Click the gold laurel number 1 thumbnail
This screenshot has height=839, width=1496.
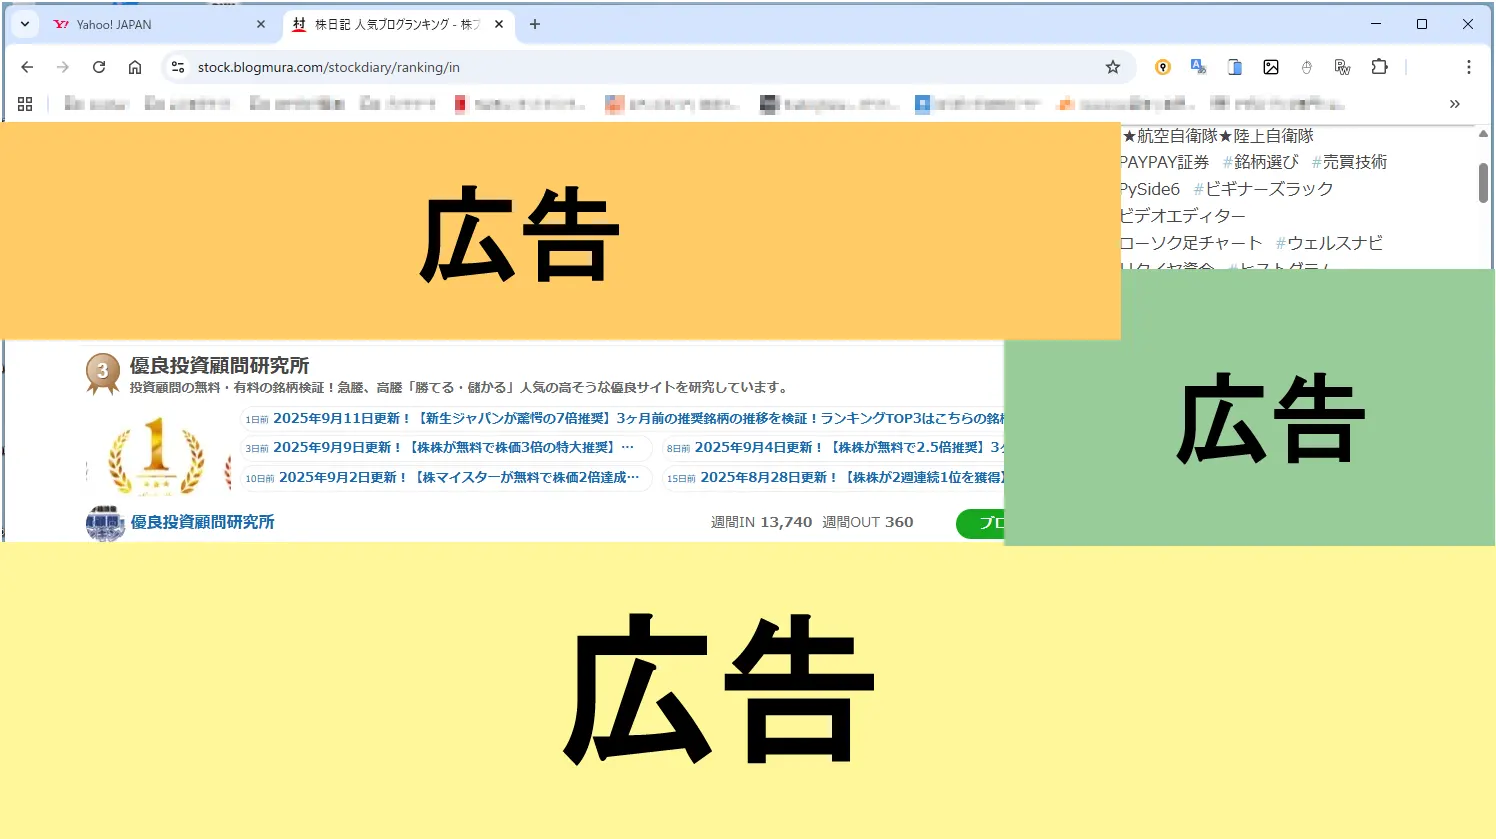coord(157,457)
